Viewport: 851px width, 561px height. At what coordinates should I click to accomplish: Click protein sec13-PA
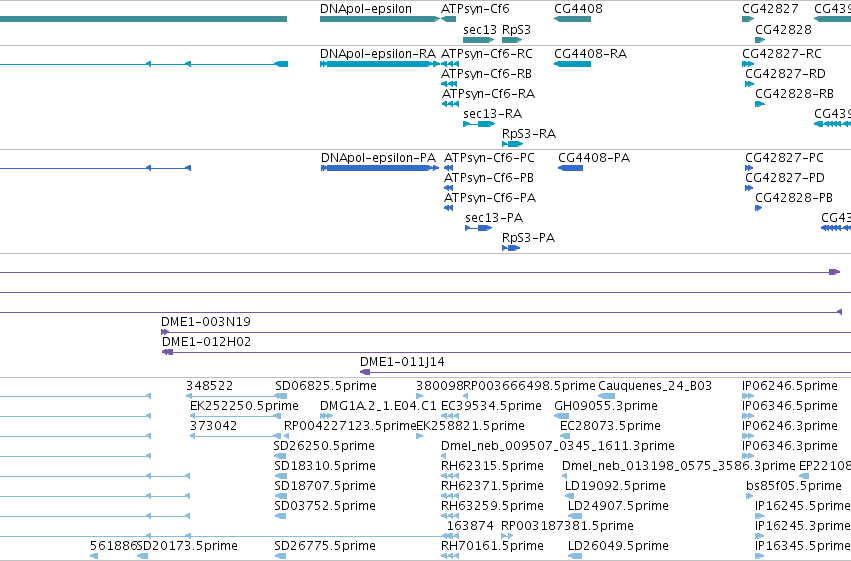494,218
